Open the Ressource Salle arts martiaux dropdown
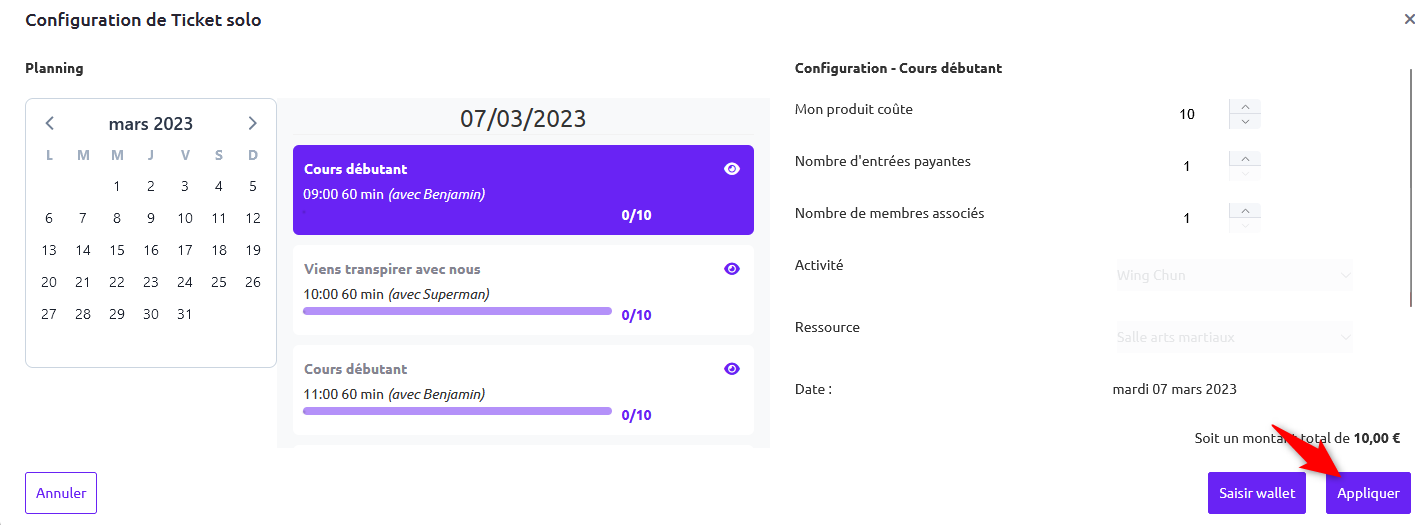Image resolution: width=1417 pixels, height=525 pixels. pyautogui.click(x=1234, y=337)
